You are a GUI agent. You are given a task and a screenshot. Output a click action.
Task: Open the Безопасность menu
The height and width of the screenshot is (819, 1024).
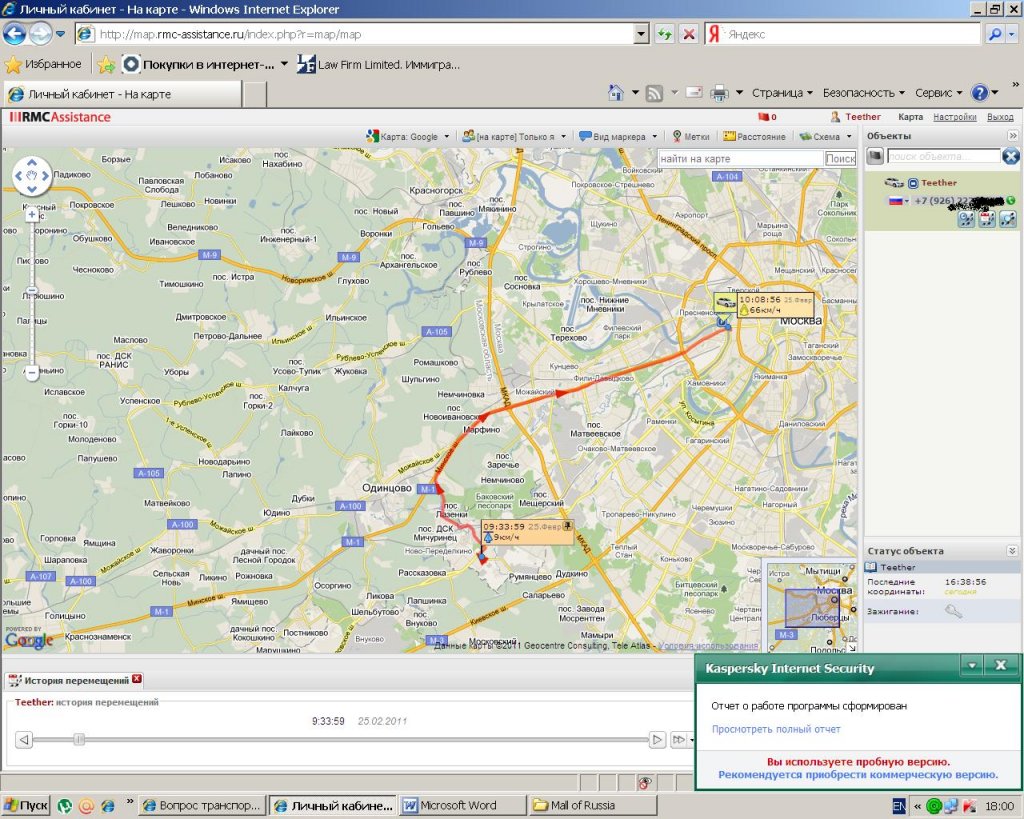[x=863, y=93]
